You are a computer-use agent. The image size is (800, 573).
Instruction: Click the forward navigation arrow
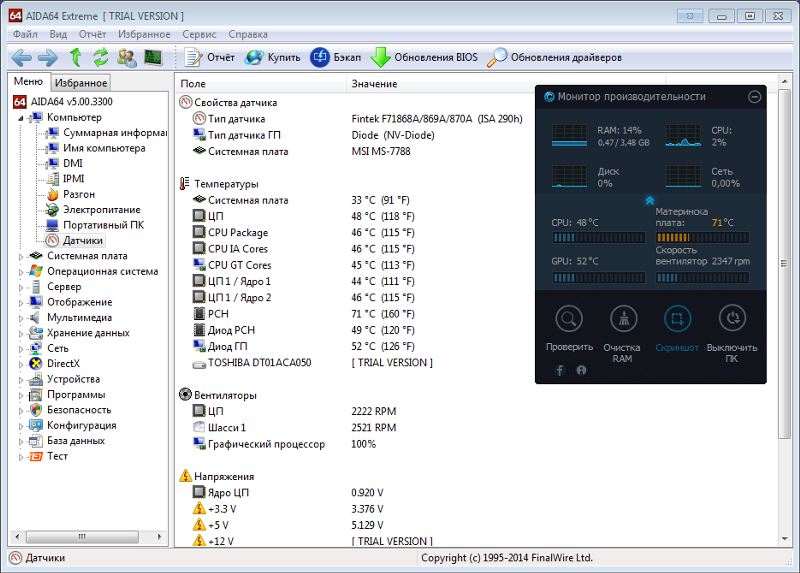[x=48, y=58]
